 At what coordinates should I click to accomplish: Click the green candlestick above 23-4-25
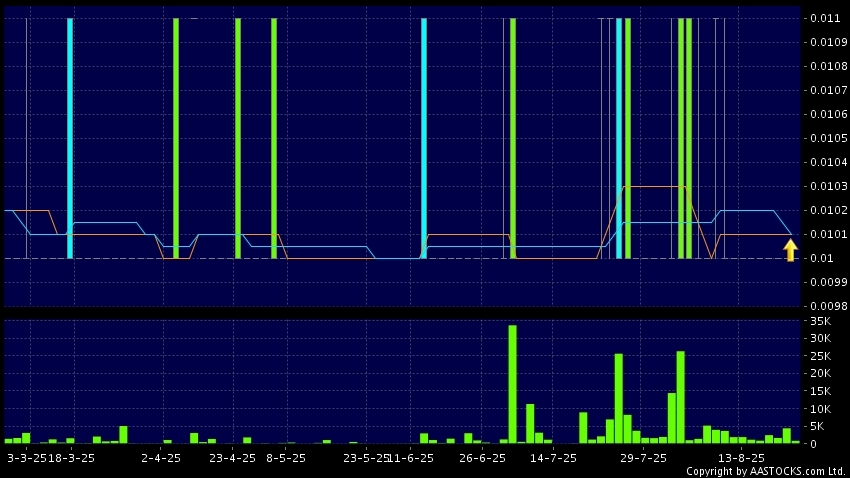pos(238,138)
